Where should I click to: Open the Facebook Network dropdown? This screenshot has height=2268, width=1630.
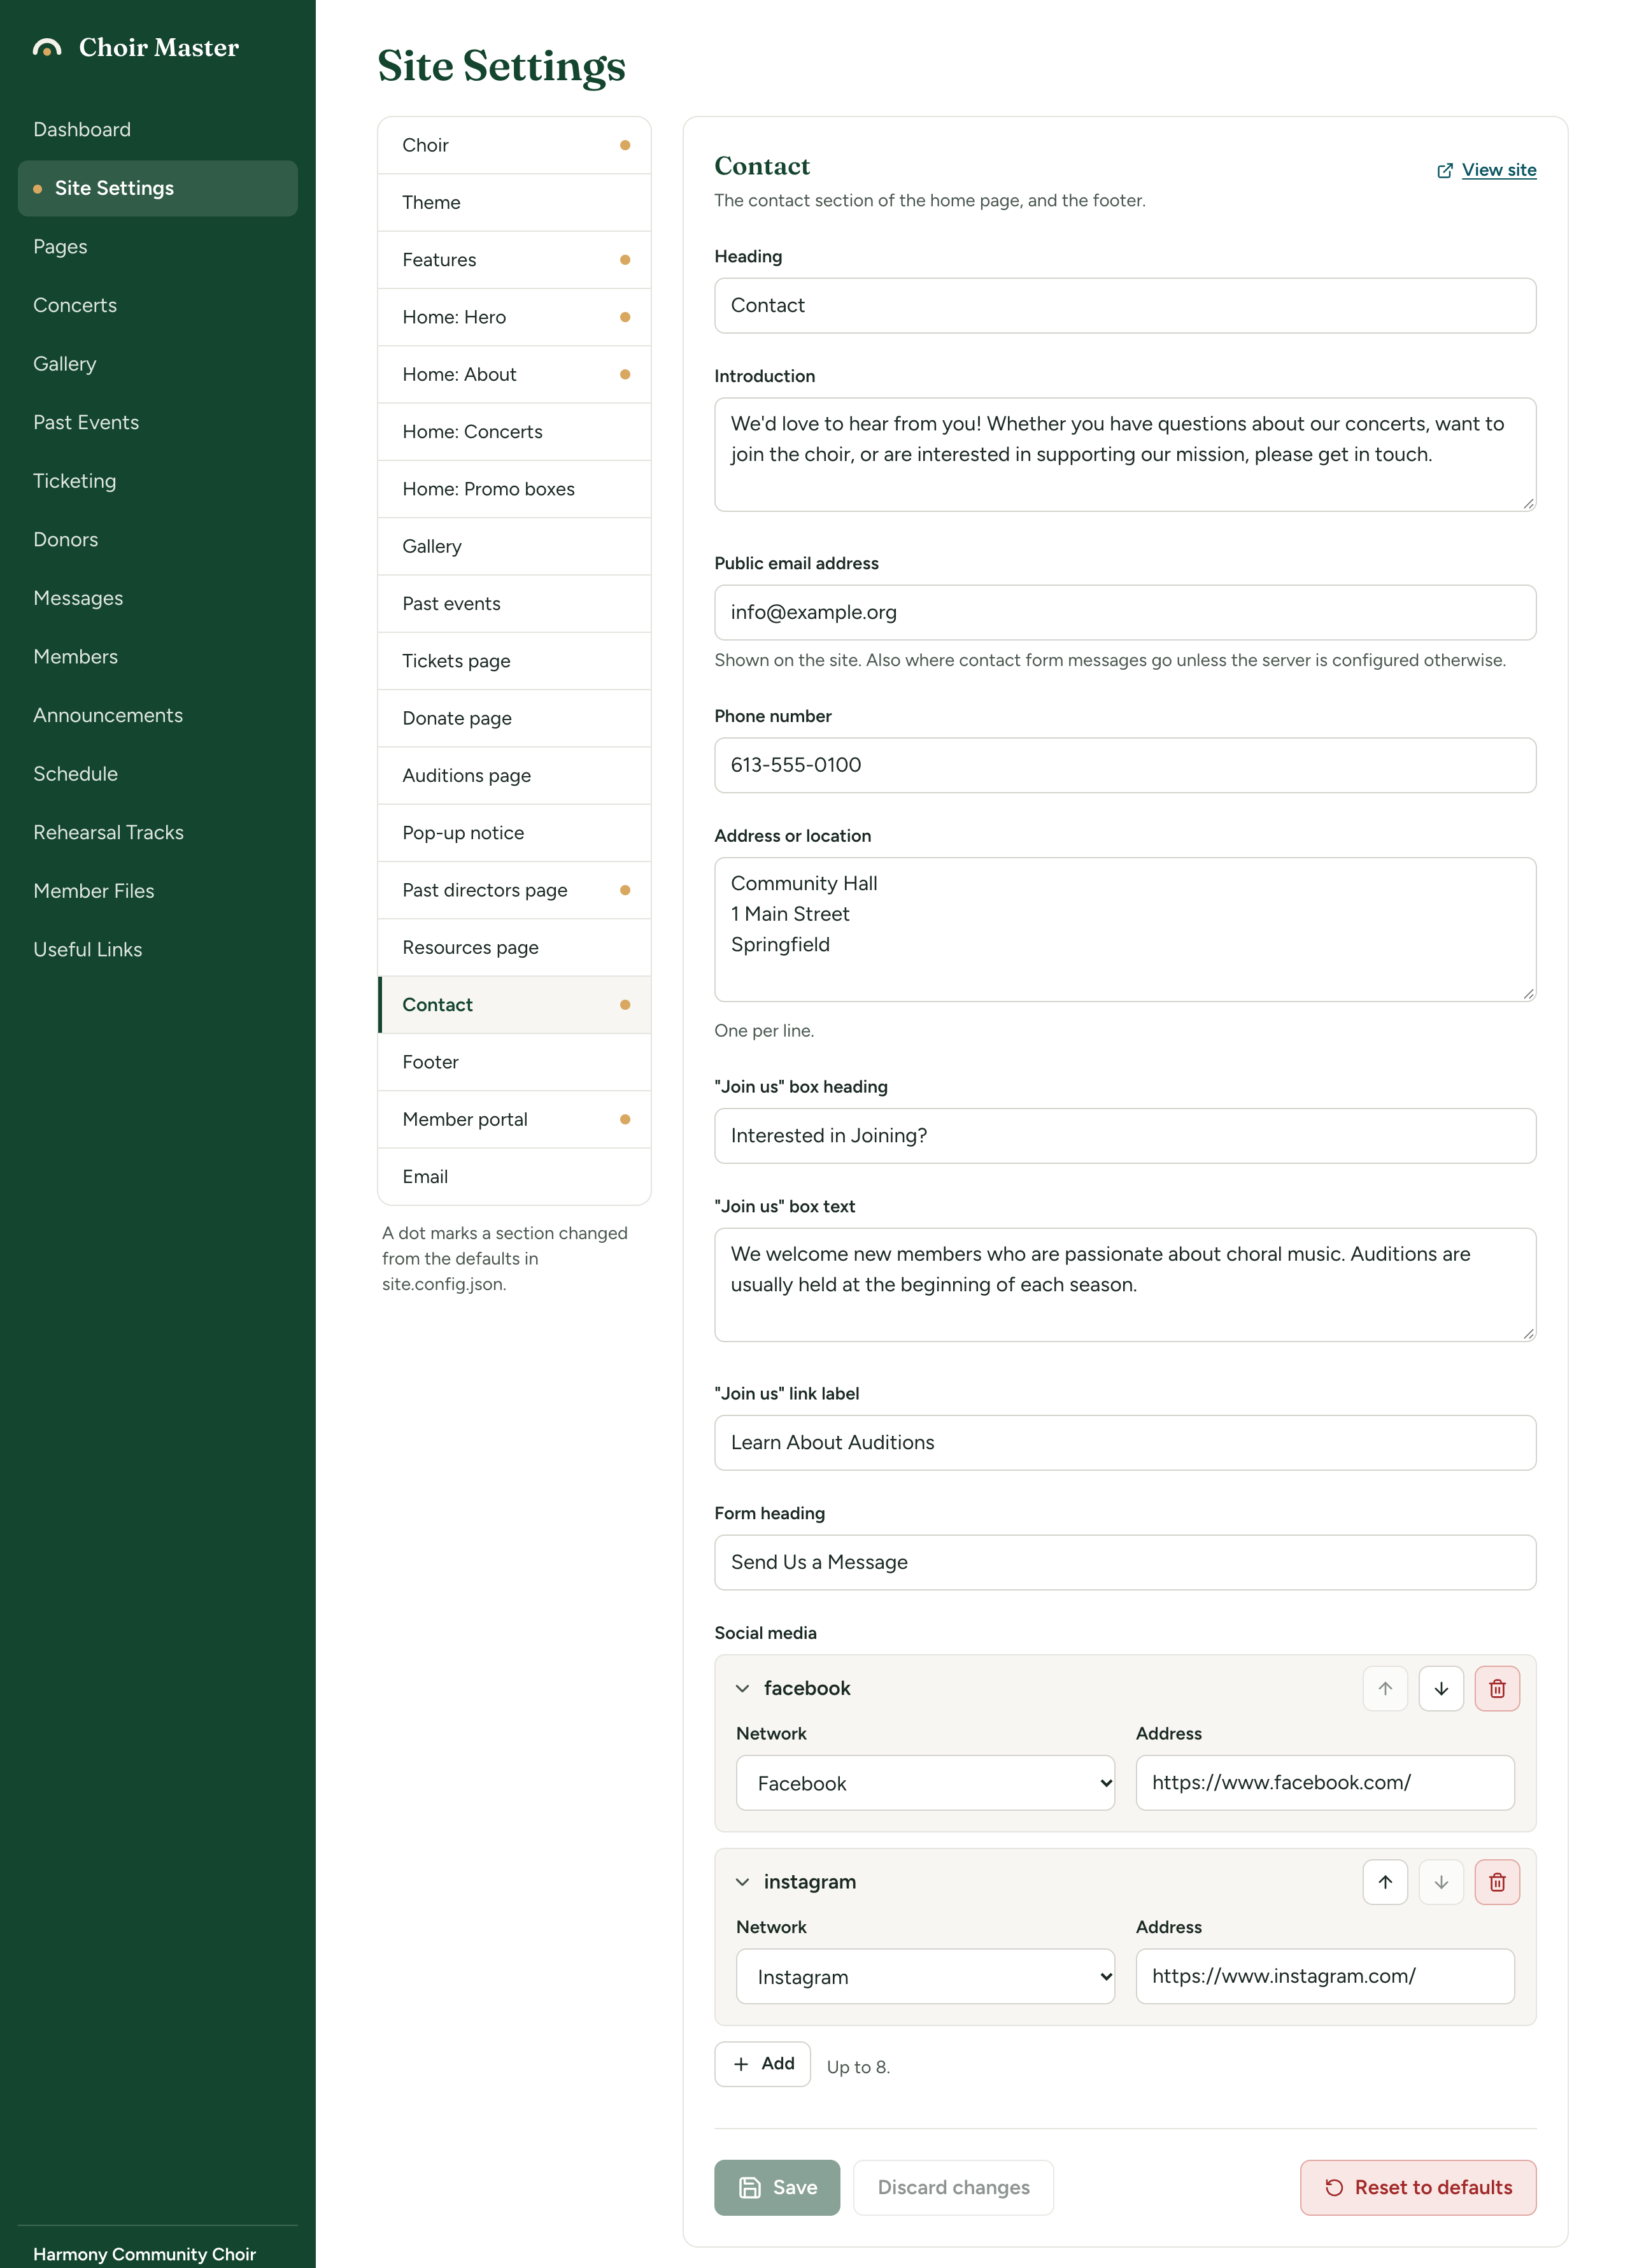(925, 1783)
